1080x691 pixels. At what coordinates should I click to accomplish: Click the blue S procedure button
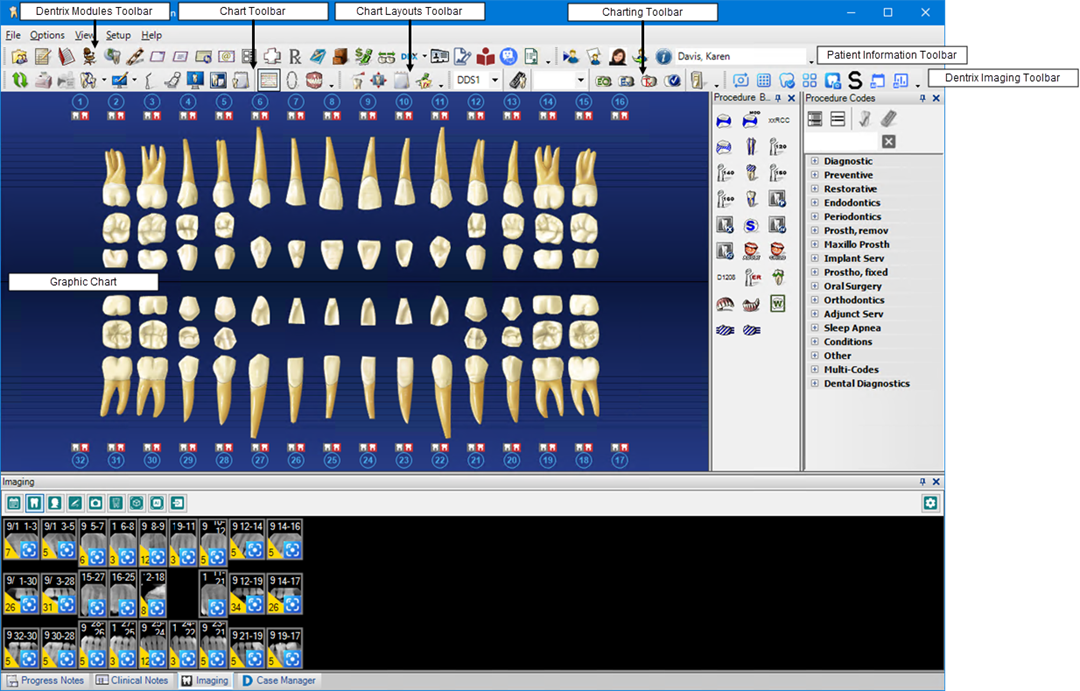(x=751, y=225)
